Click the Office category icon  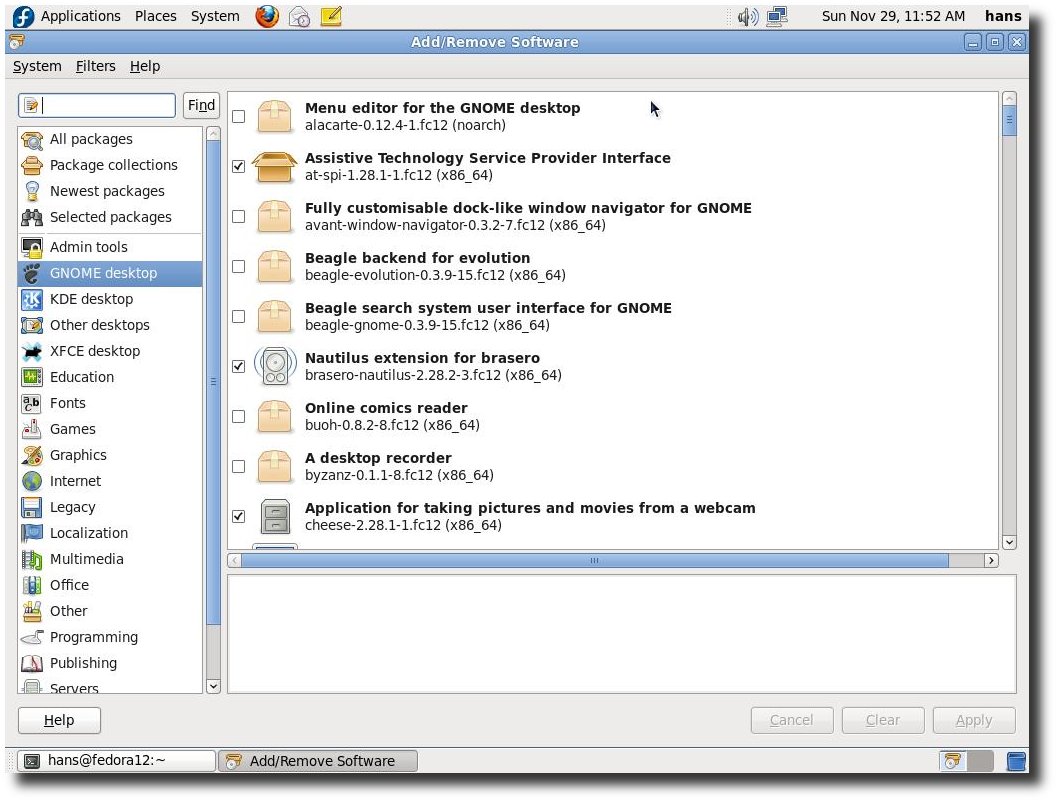[32, 585]
